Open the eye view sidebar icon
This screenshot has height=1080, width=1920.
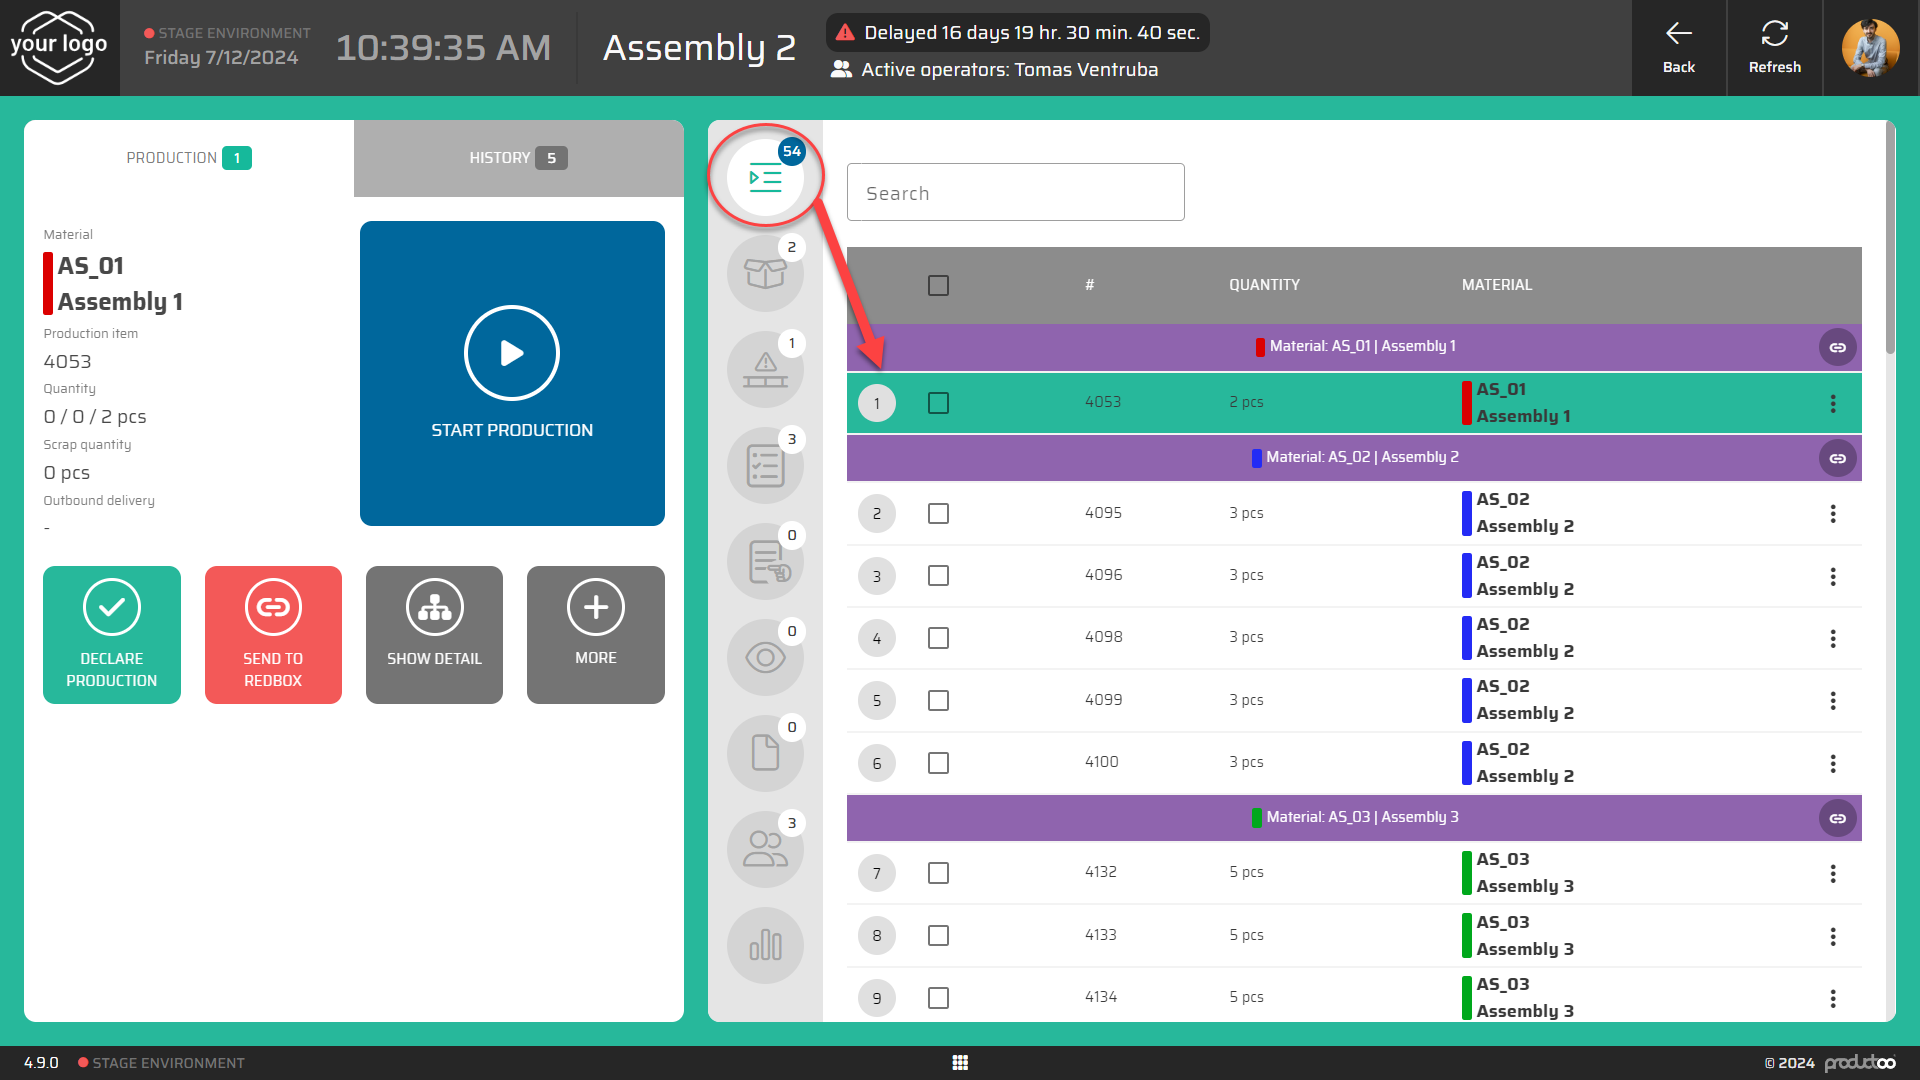(x=765, y=658)
